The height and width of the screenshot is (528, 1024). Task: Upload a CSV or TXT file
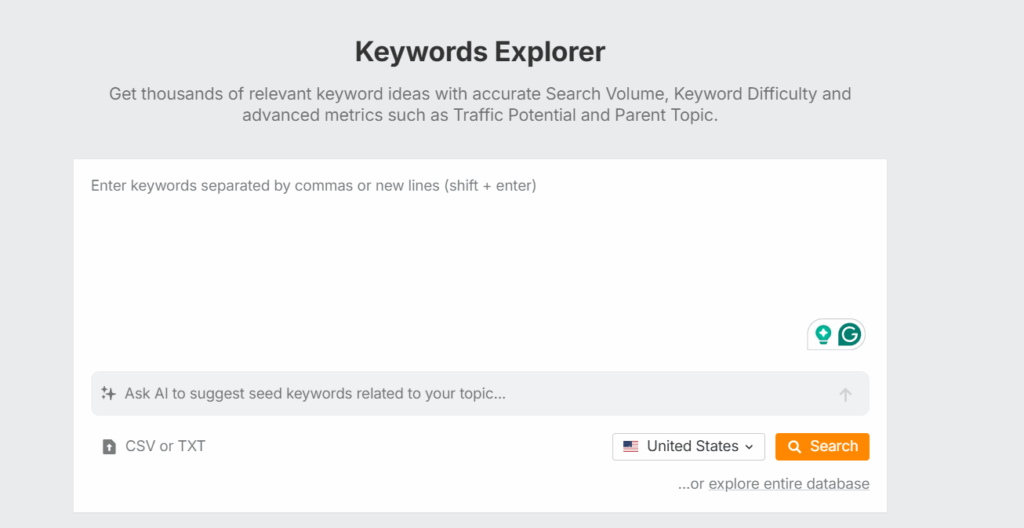(x=154, y=446)
